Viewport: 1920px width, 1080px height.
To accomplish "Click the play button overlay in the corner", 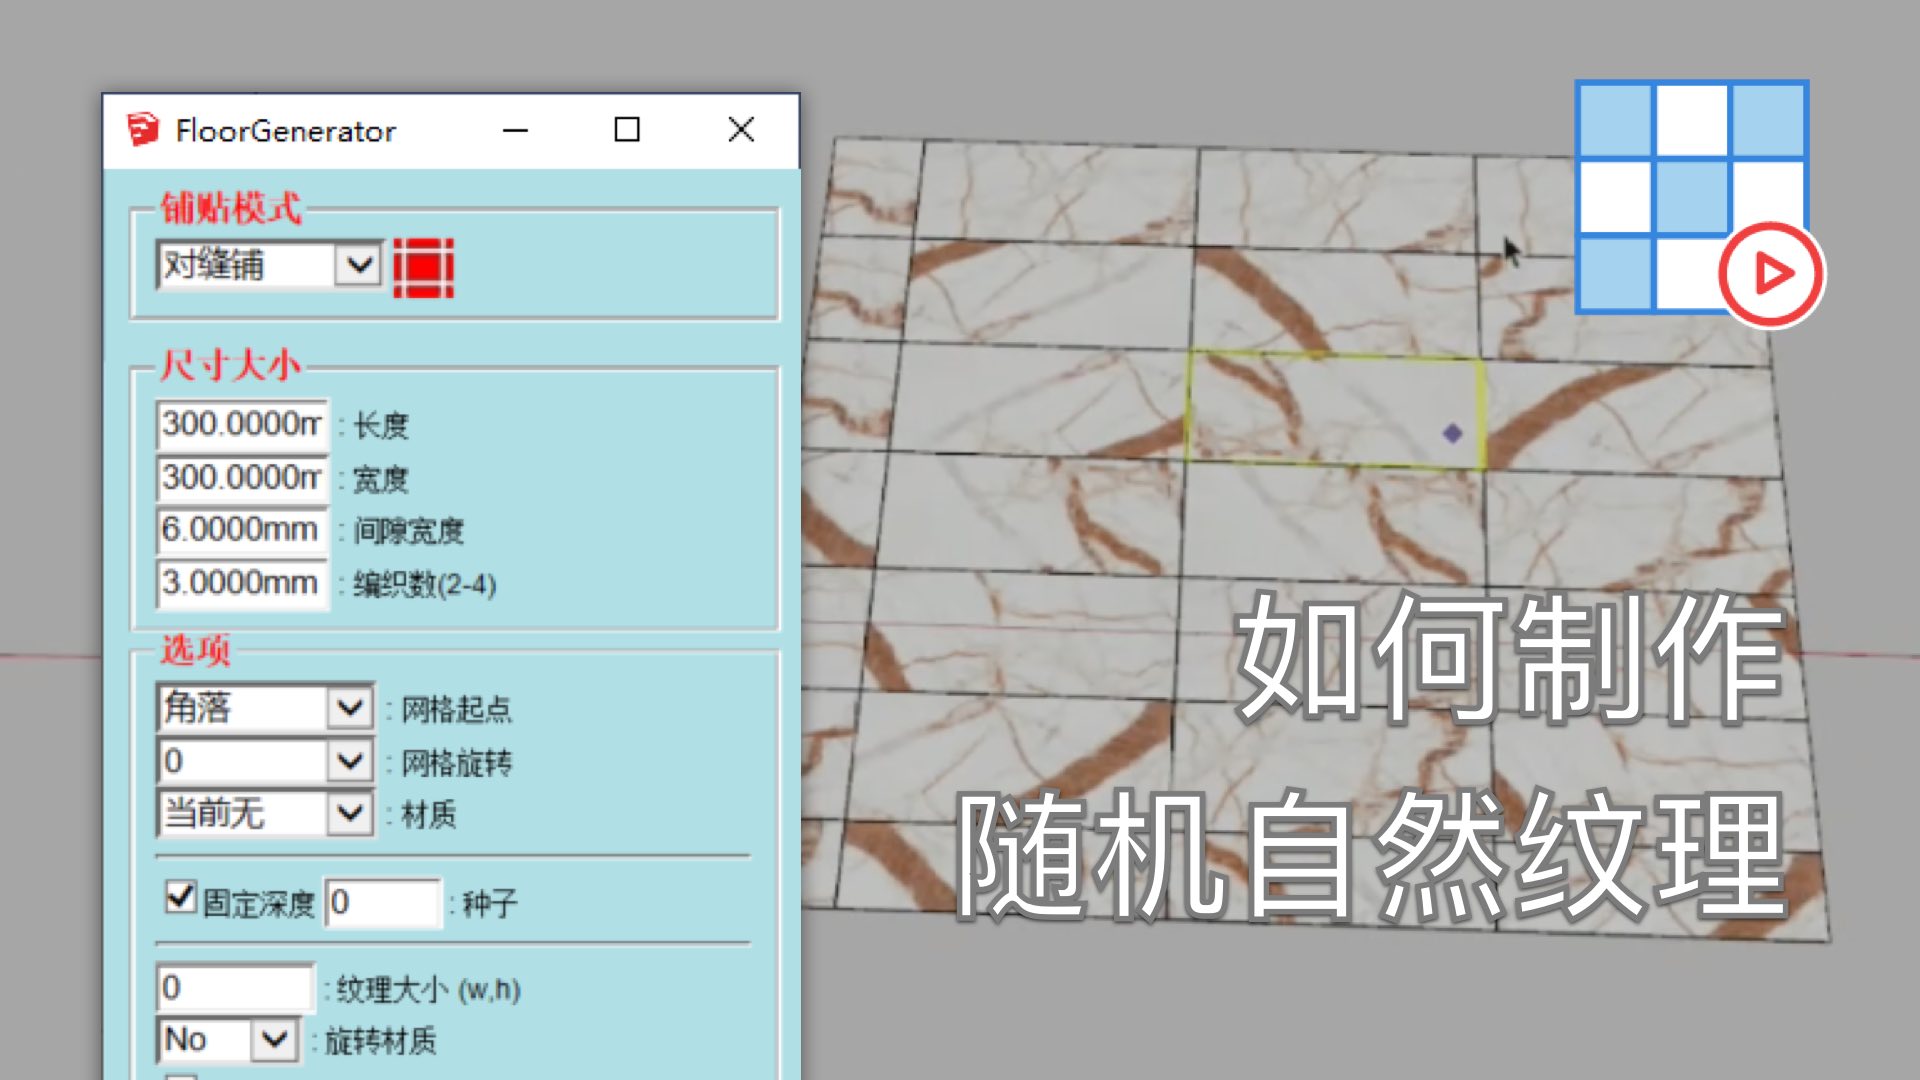I will click(x=1768, y=272).
